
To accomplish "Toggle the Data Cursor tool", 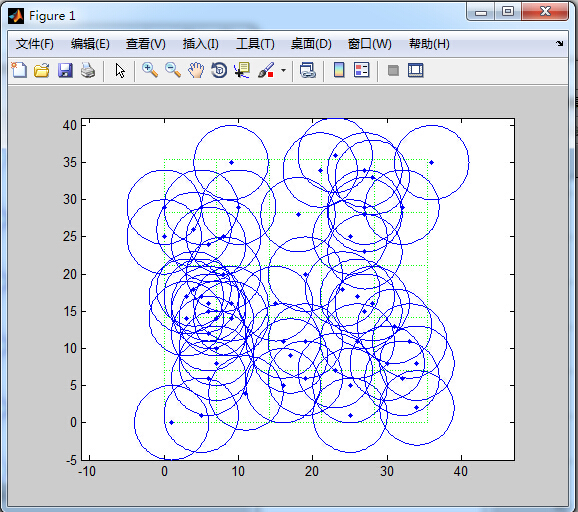I will (242, 70).
